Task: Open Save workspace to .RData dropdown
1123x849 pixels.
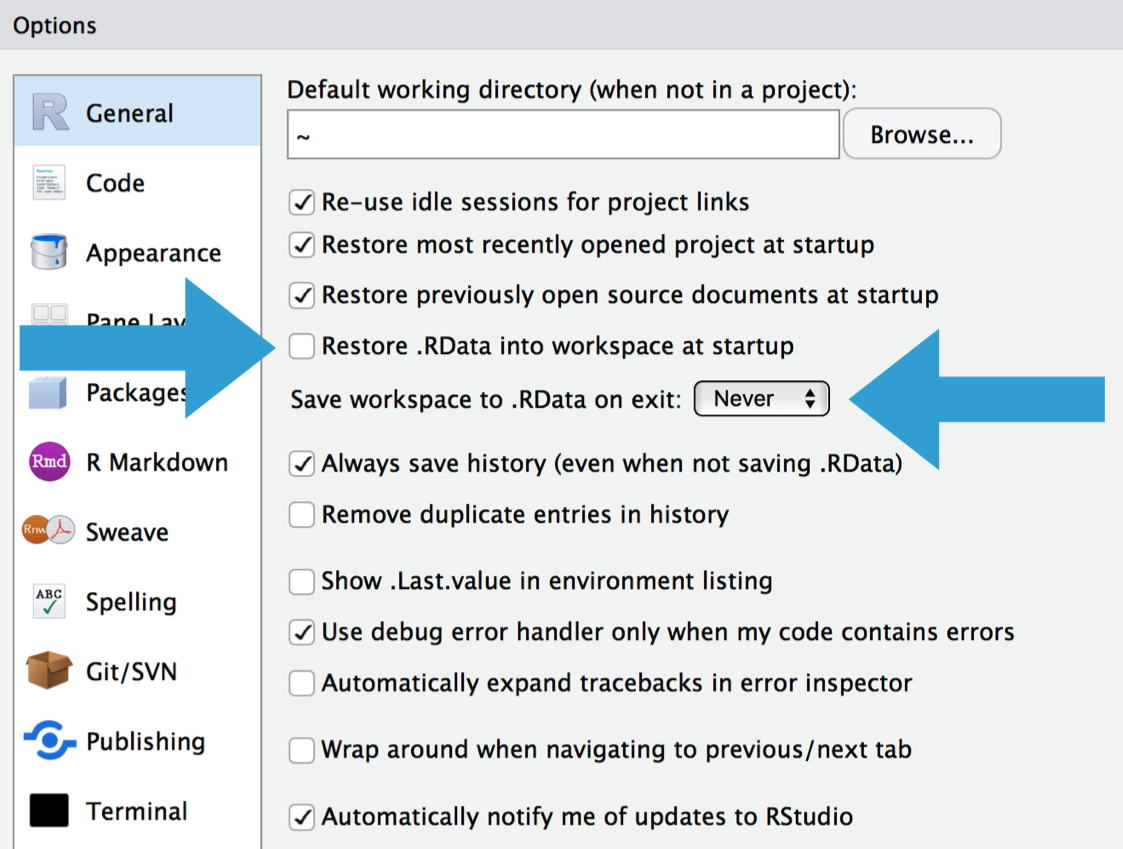Action: [762, 398]
